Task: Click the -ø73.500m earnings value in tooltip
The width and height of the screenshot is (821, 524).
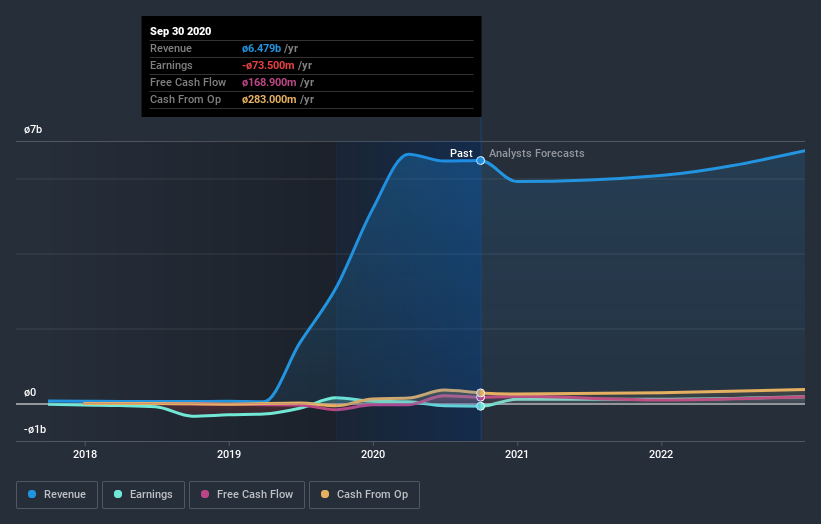Action: point(268,65)
